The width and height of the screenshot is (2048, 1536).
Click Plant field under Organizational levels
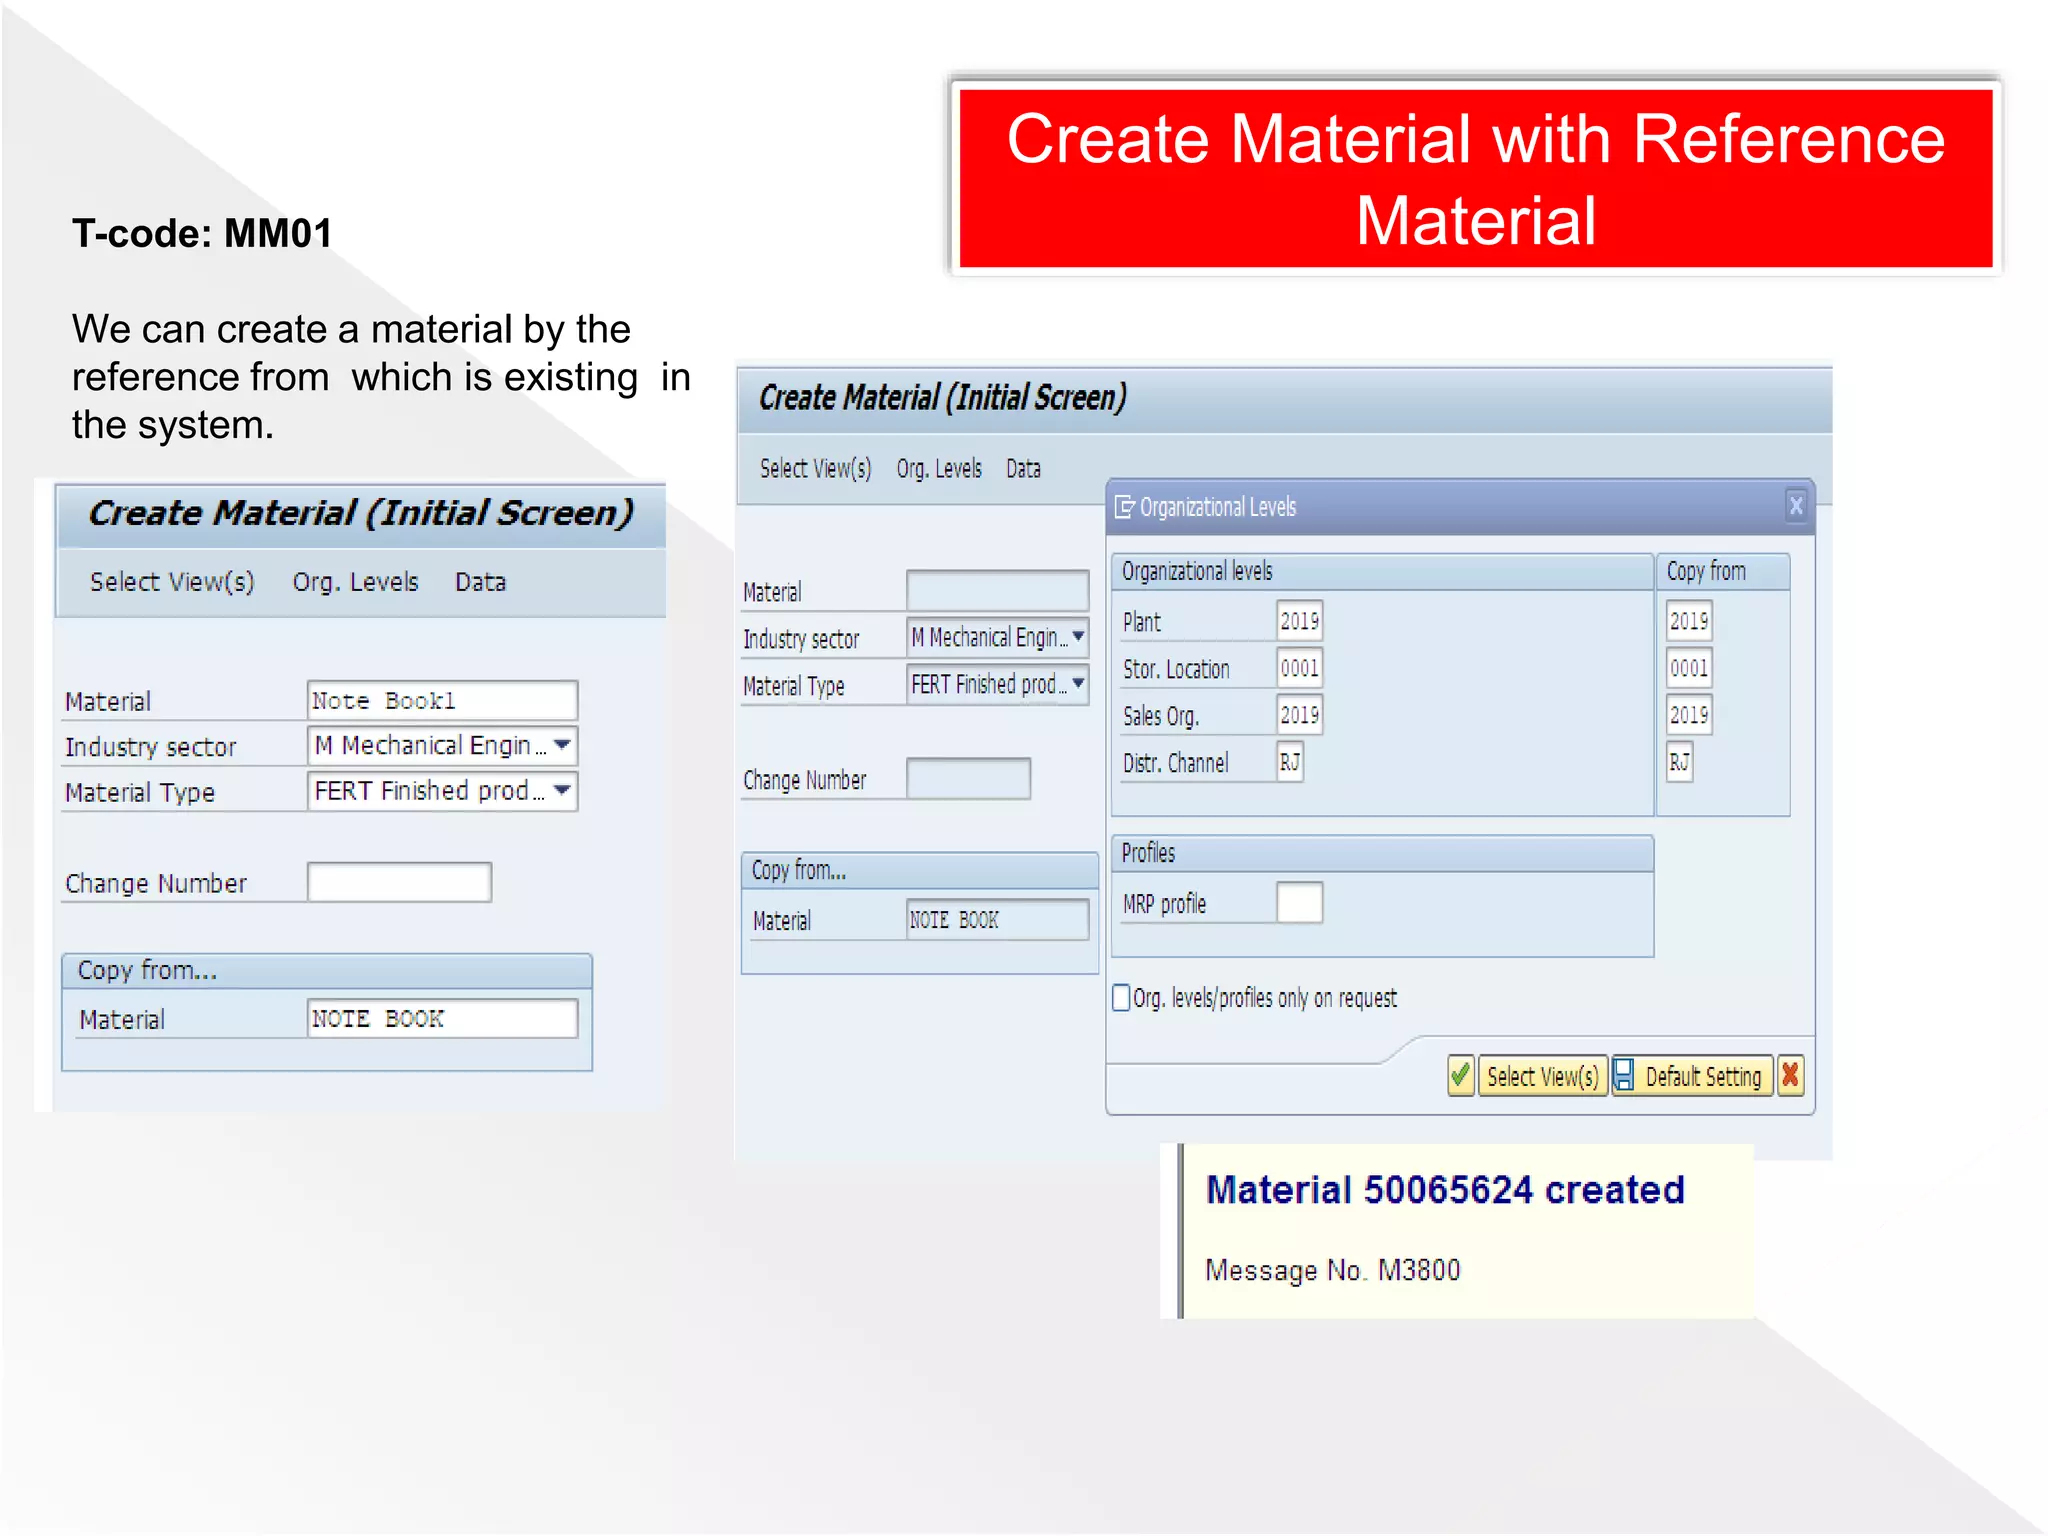pos(1299,621)
